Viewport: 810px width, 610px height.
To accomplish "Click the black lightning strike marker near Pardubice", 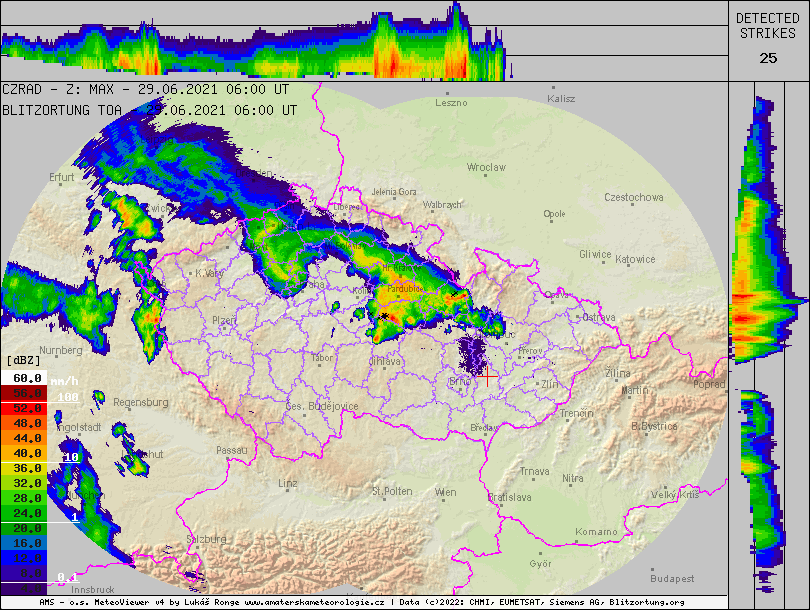I will pos(384,316).
